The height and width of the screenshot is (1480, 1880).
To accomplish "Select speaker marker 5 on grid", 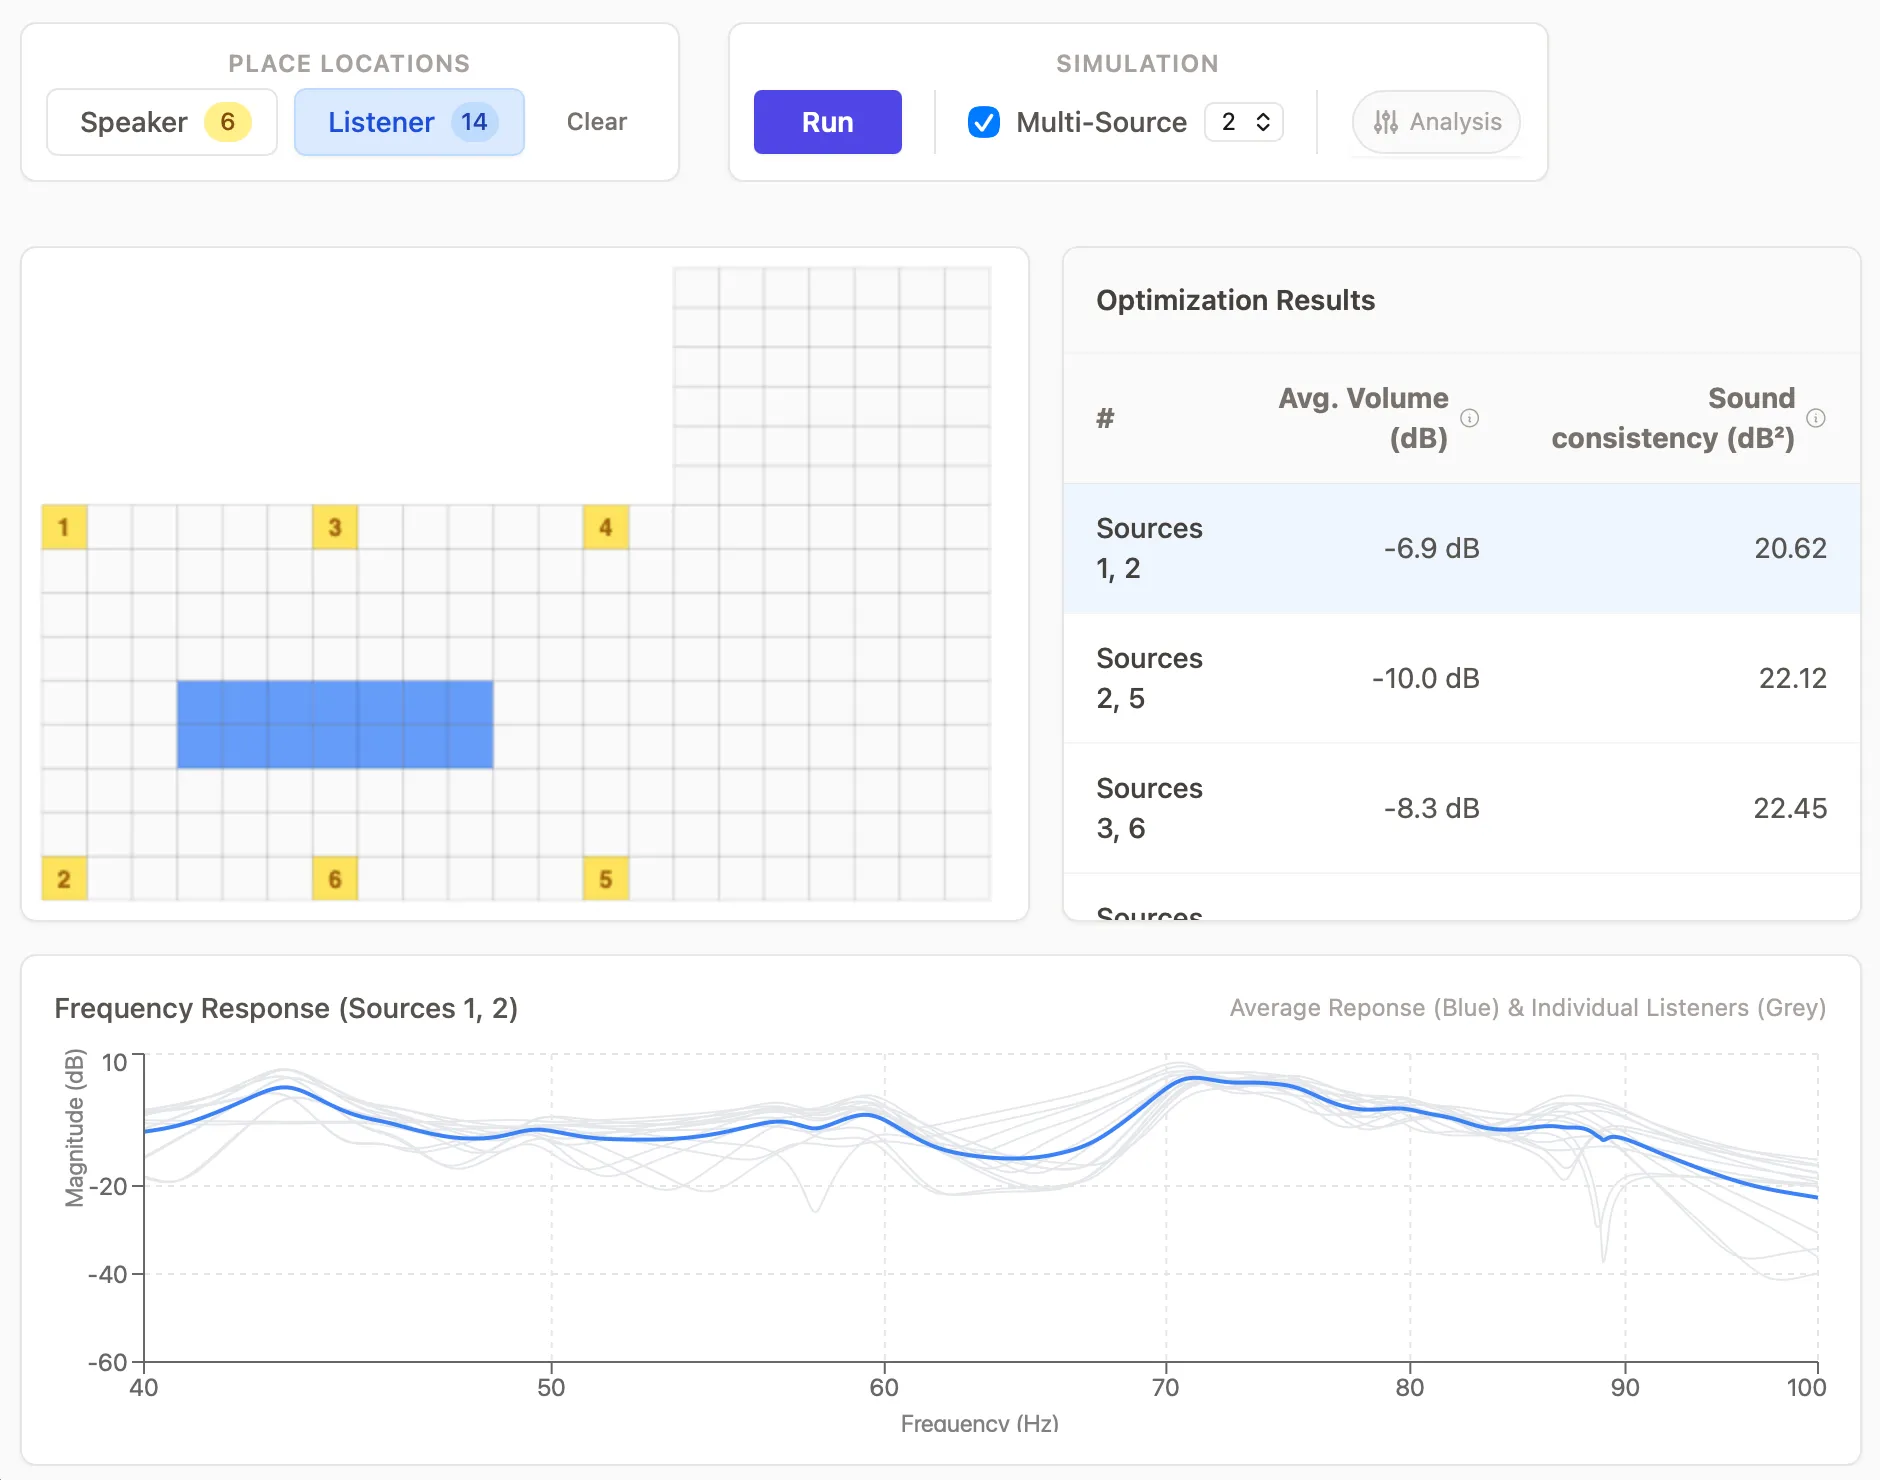I will pos(605,879).
